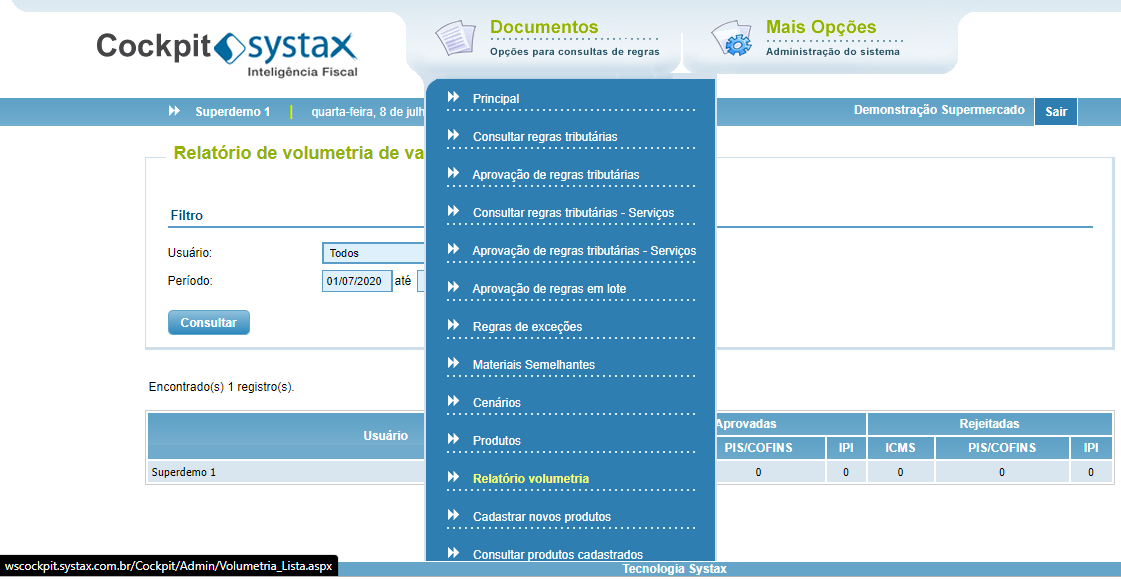Click Encontrado(s) 1 registro(s) text
This screenshot has width=1121, height=579.
coord(222,387)
